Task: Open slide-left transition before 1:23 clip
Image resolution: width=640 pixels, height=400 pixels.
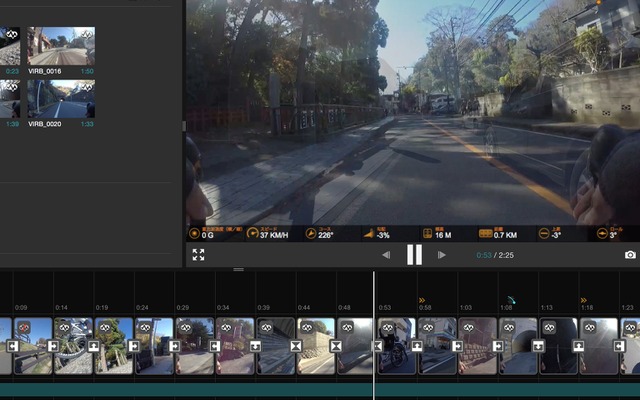Action: pyautogui.click(x=619, y=346)
